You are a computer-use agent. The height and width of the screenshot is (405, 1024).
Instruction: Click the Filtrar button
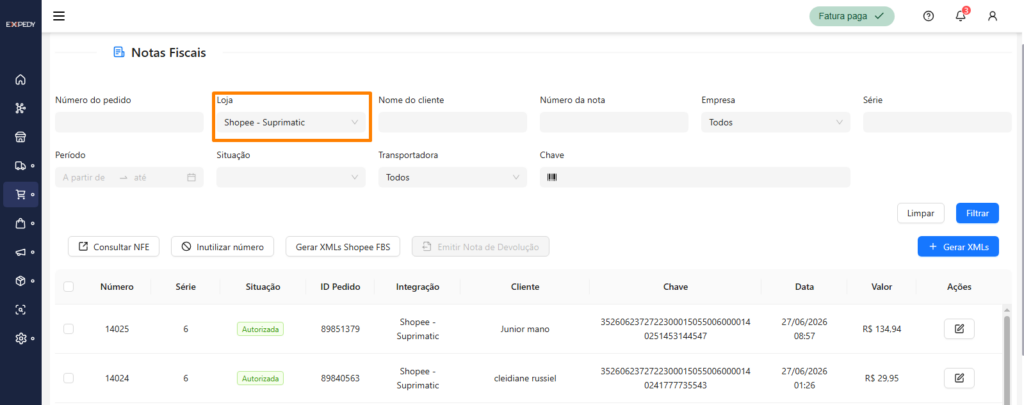tap(977, 213)
